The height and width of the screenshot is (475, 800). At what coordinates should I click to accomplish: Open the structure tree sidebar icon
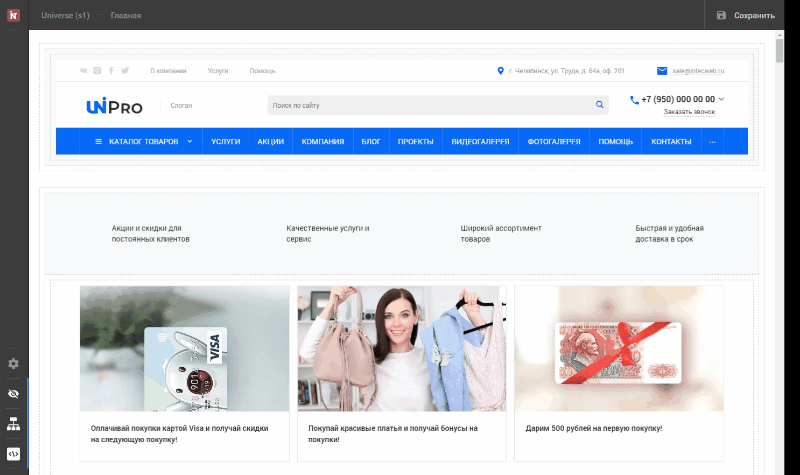13,424
